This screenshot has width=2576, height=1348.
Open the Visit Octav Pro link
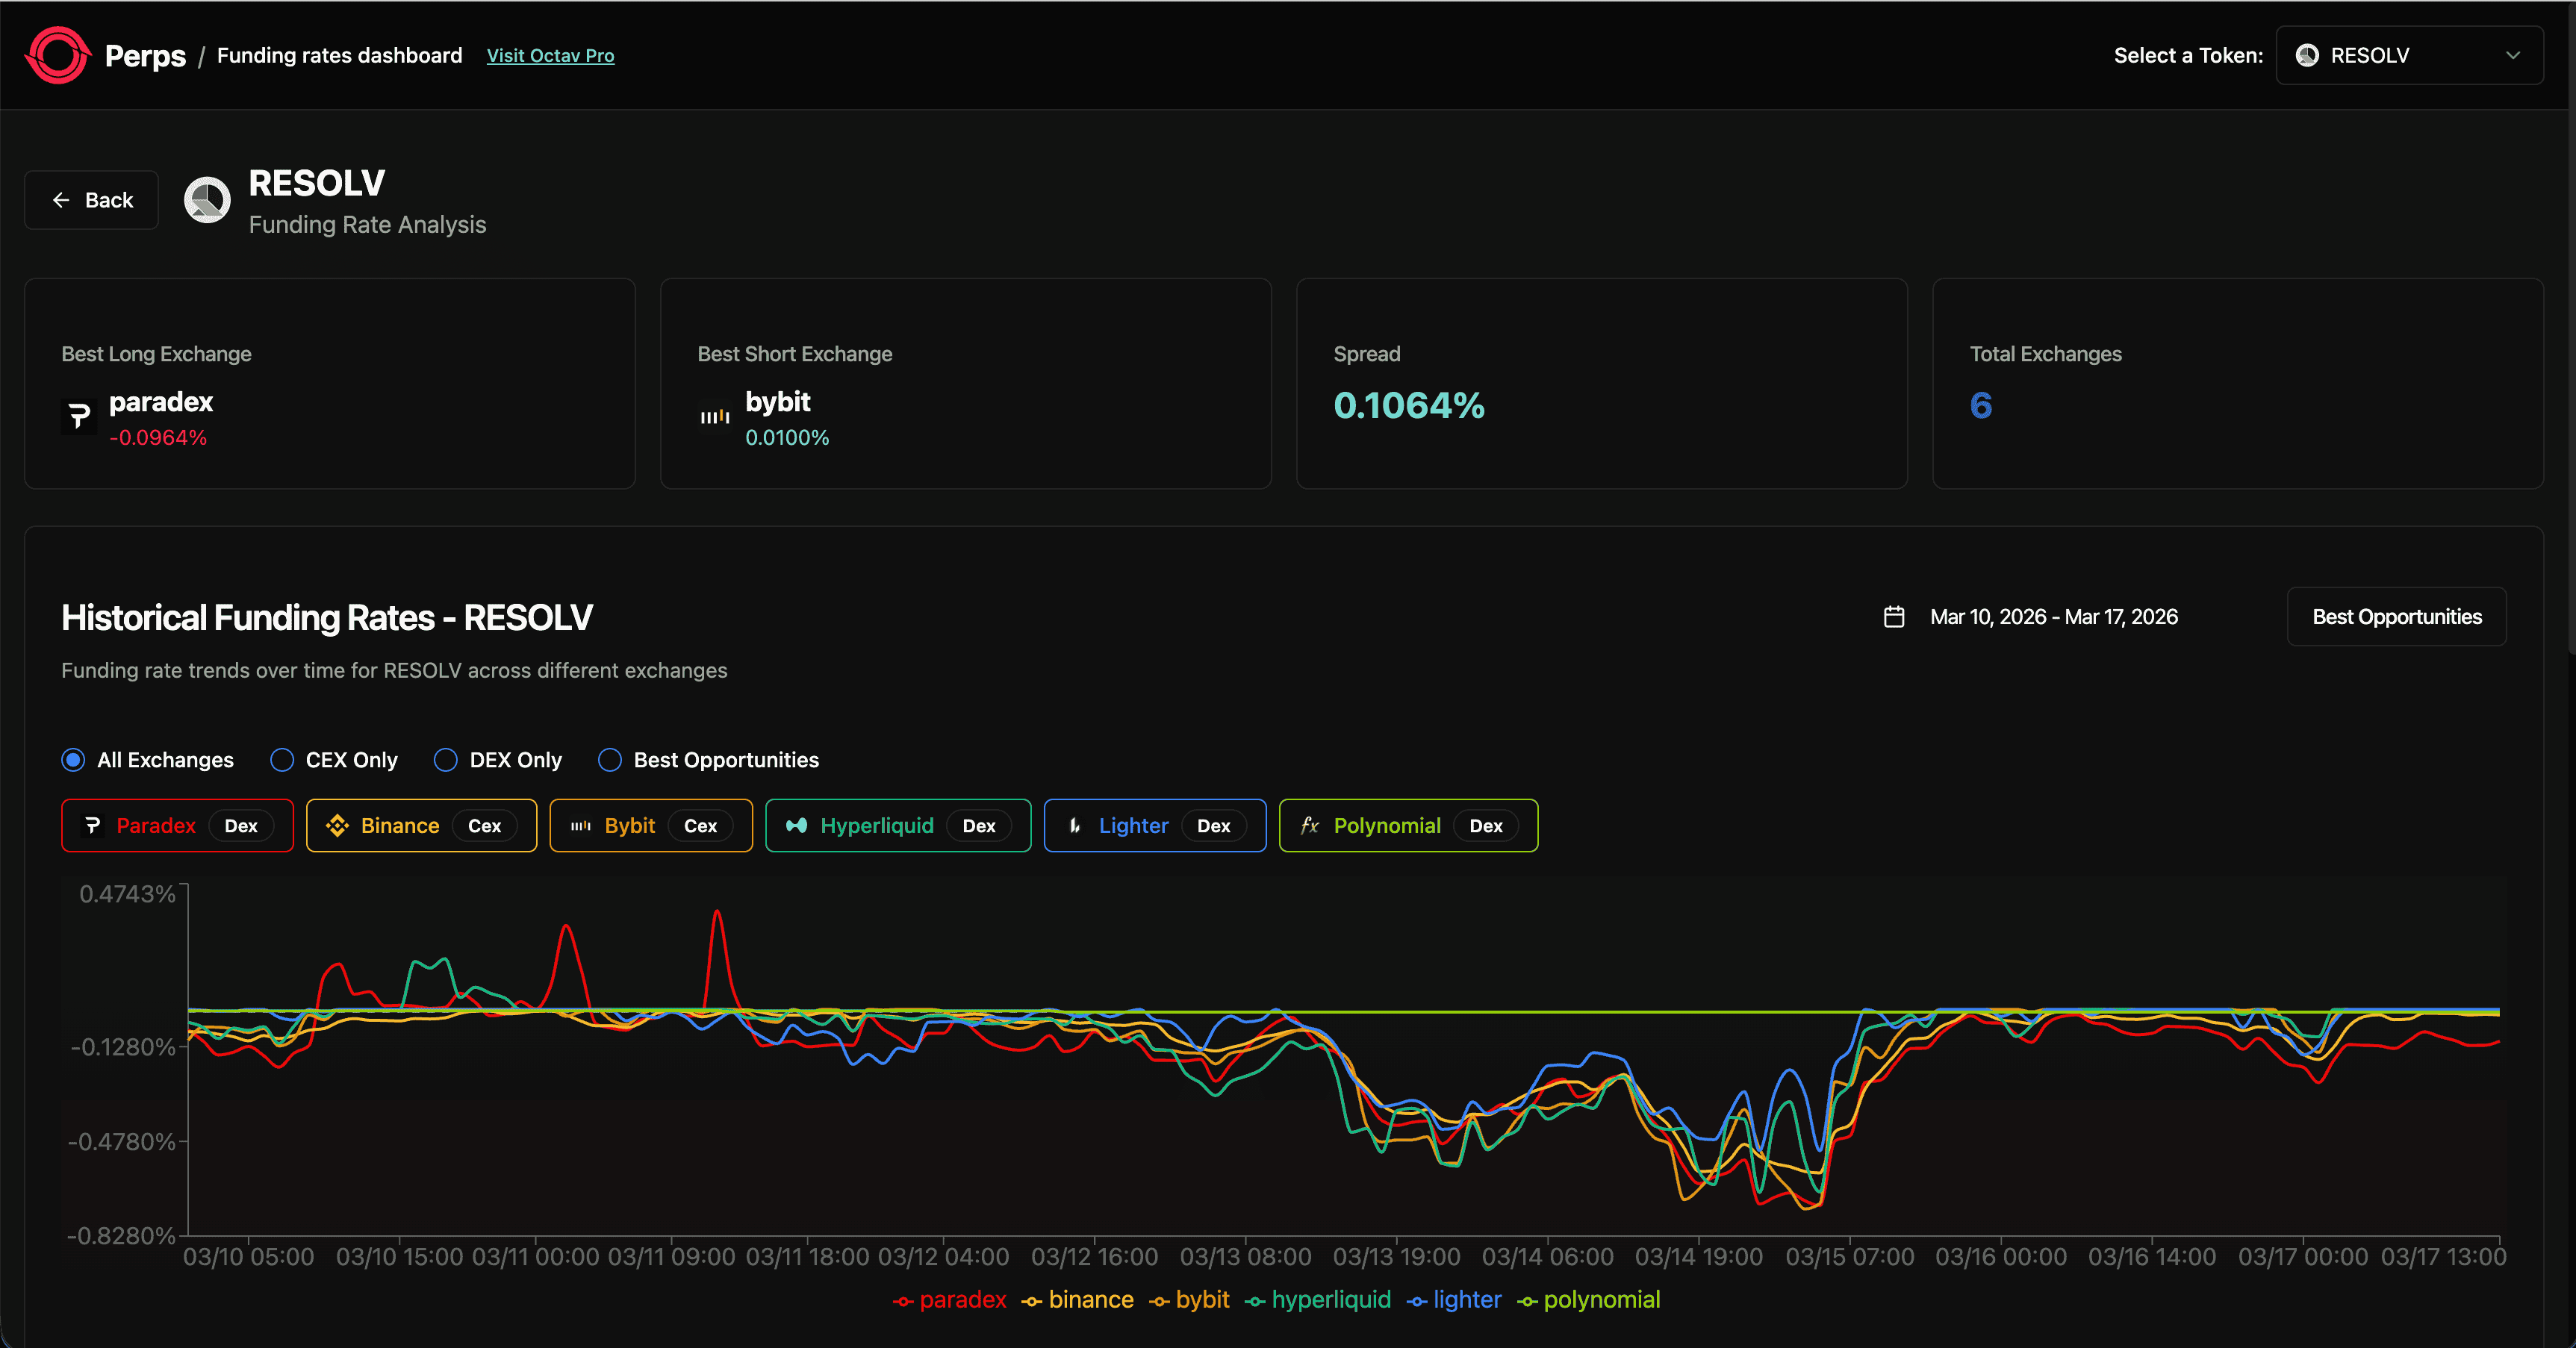(550, 56)
